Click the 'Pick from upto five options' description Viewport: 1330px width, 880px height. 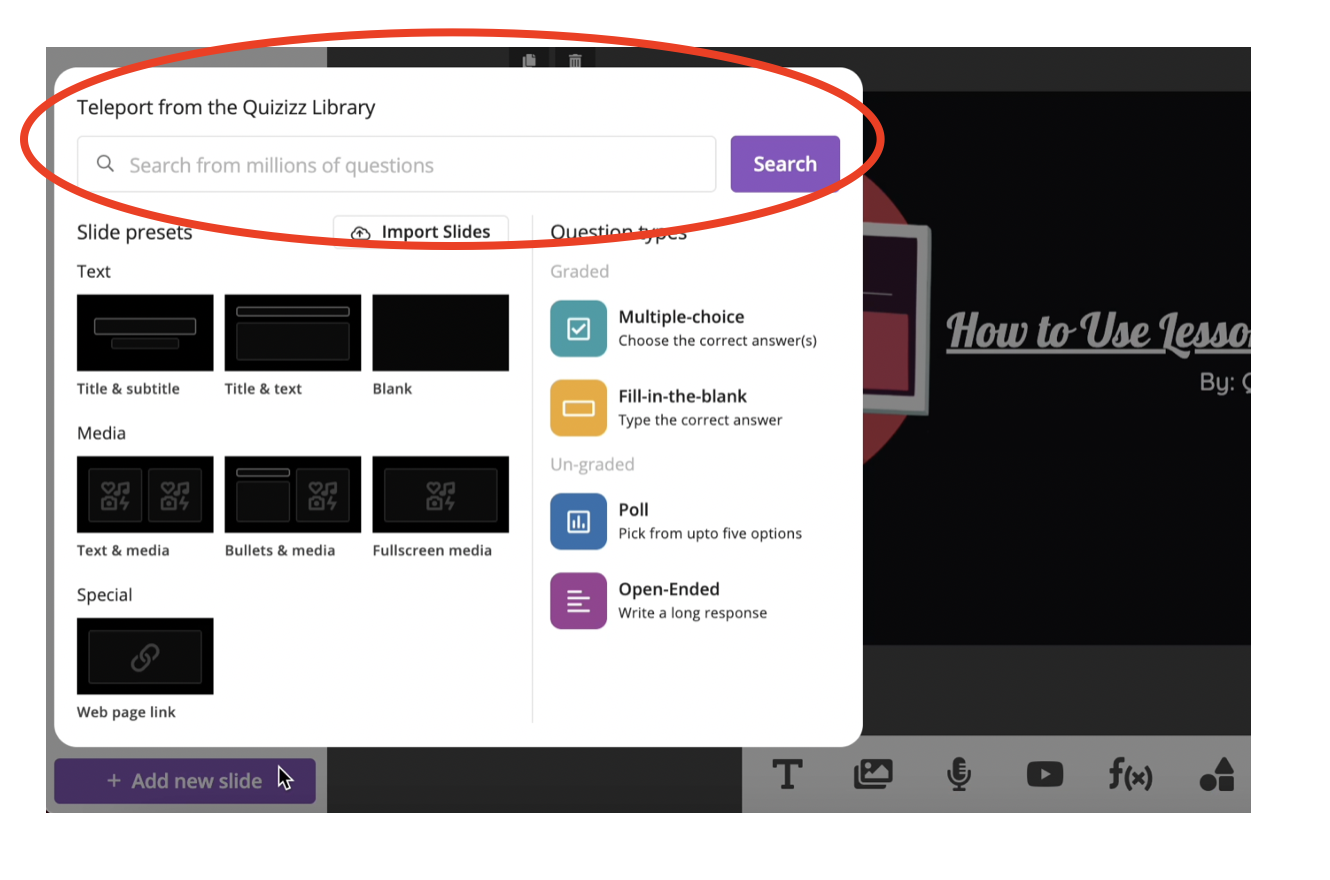(710, 533)
